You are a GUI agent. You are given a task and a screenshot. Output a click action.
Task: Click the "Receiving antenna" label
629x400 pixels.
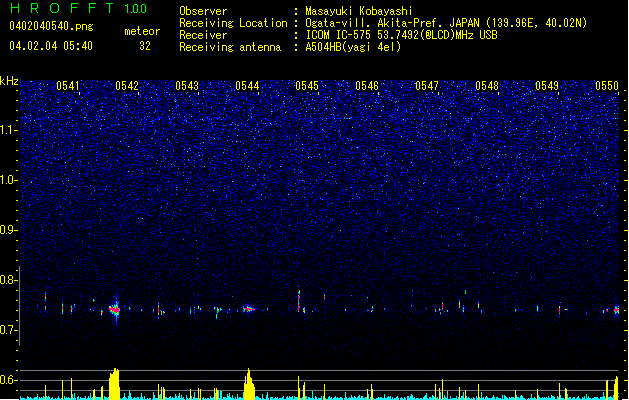230,47
